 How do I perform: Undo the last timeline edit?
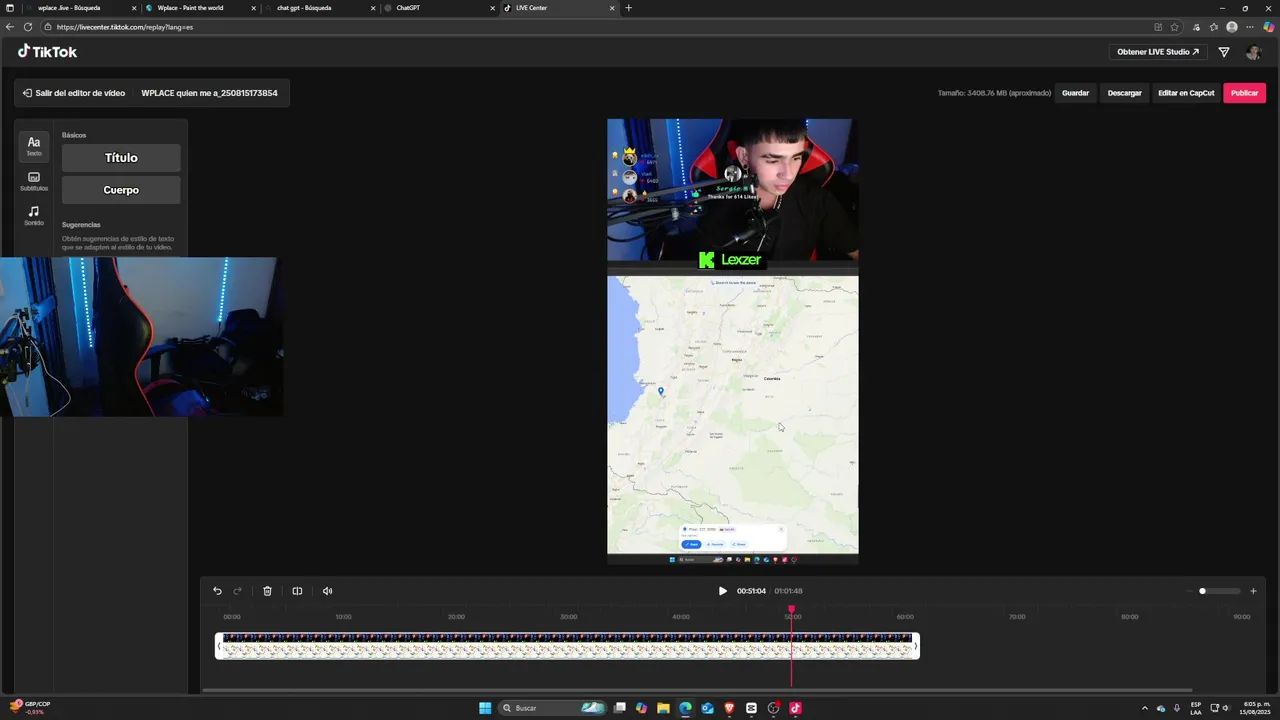point(217,591)
